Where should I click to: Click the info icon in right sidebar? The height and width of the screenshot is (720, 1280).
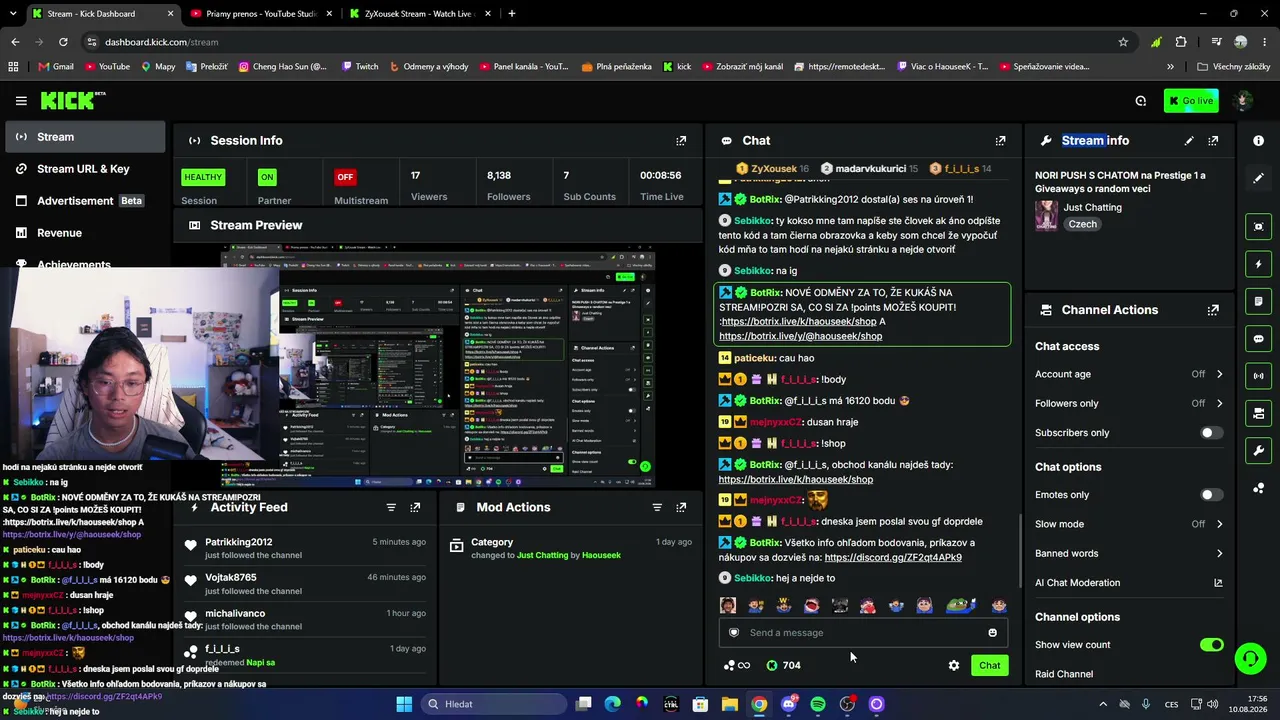(1258, 141)
